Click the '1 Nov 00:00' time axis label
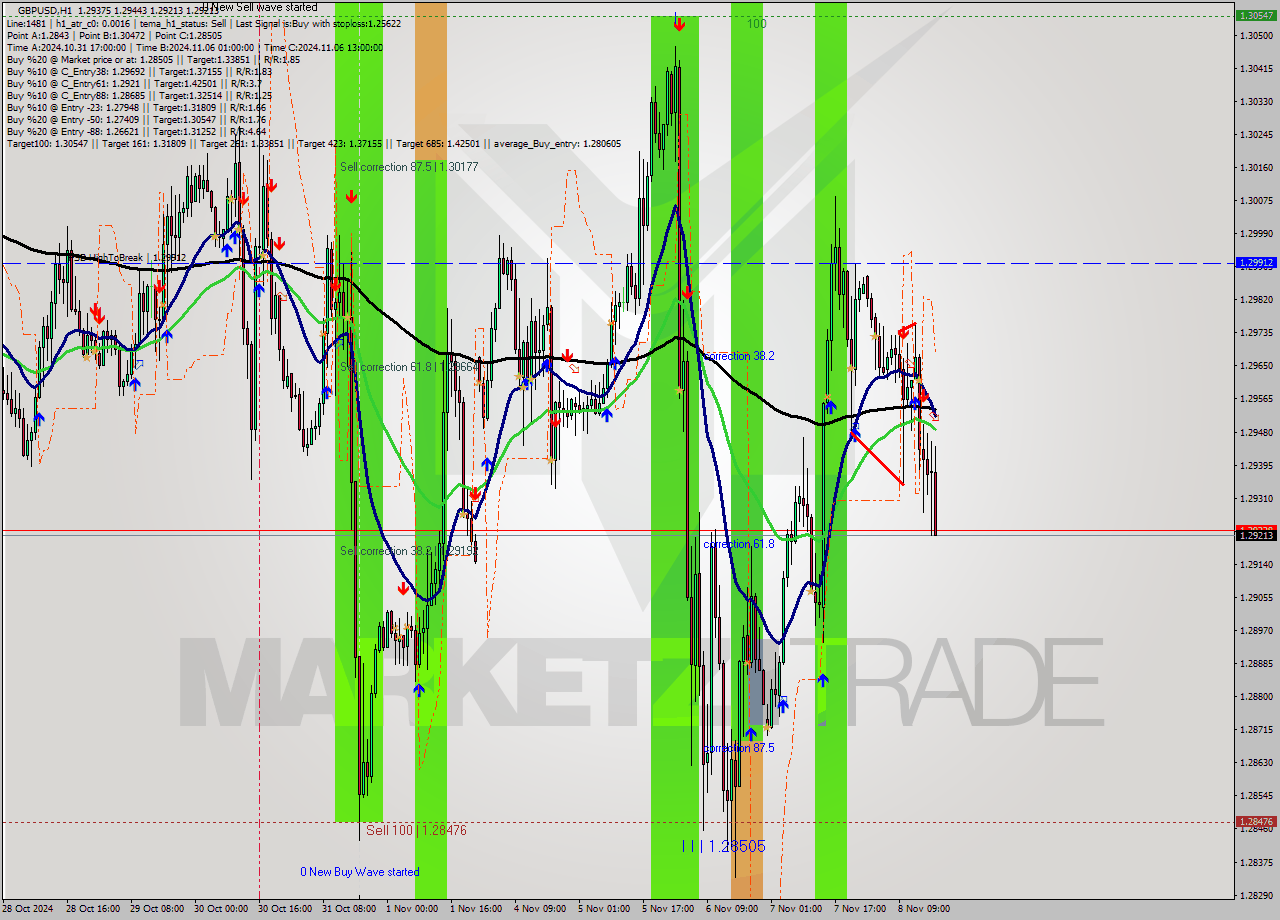 coord(412,909)
